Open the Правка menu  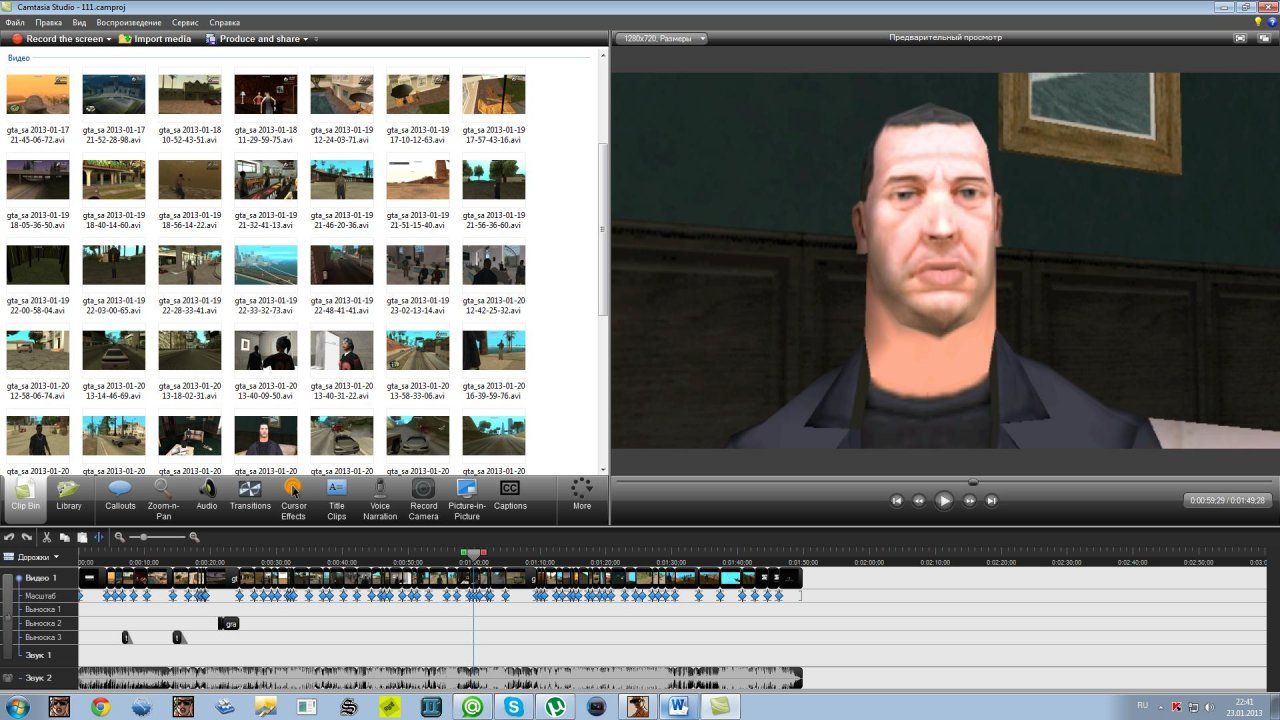coord(48,22)
